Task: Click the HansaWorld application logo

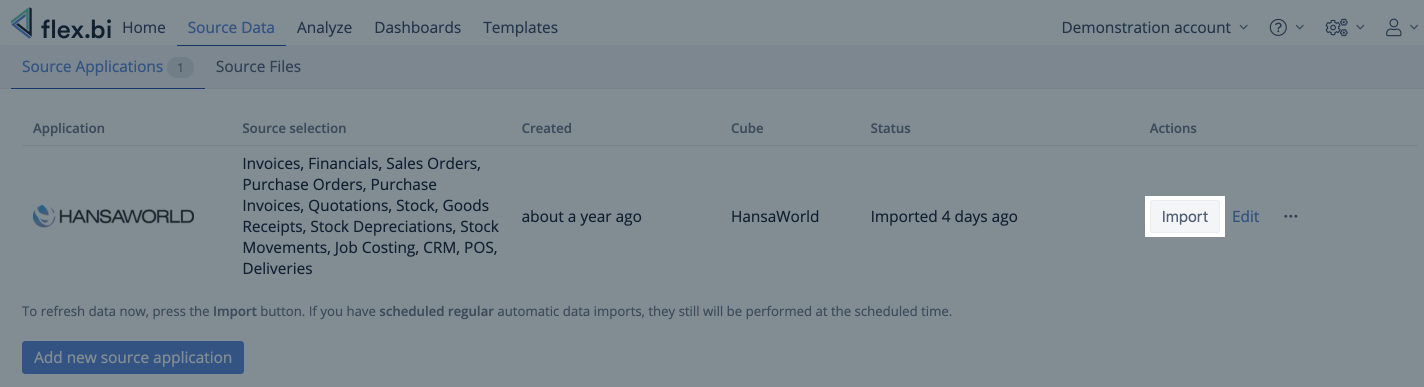Action: coord(114,216)
